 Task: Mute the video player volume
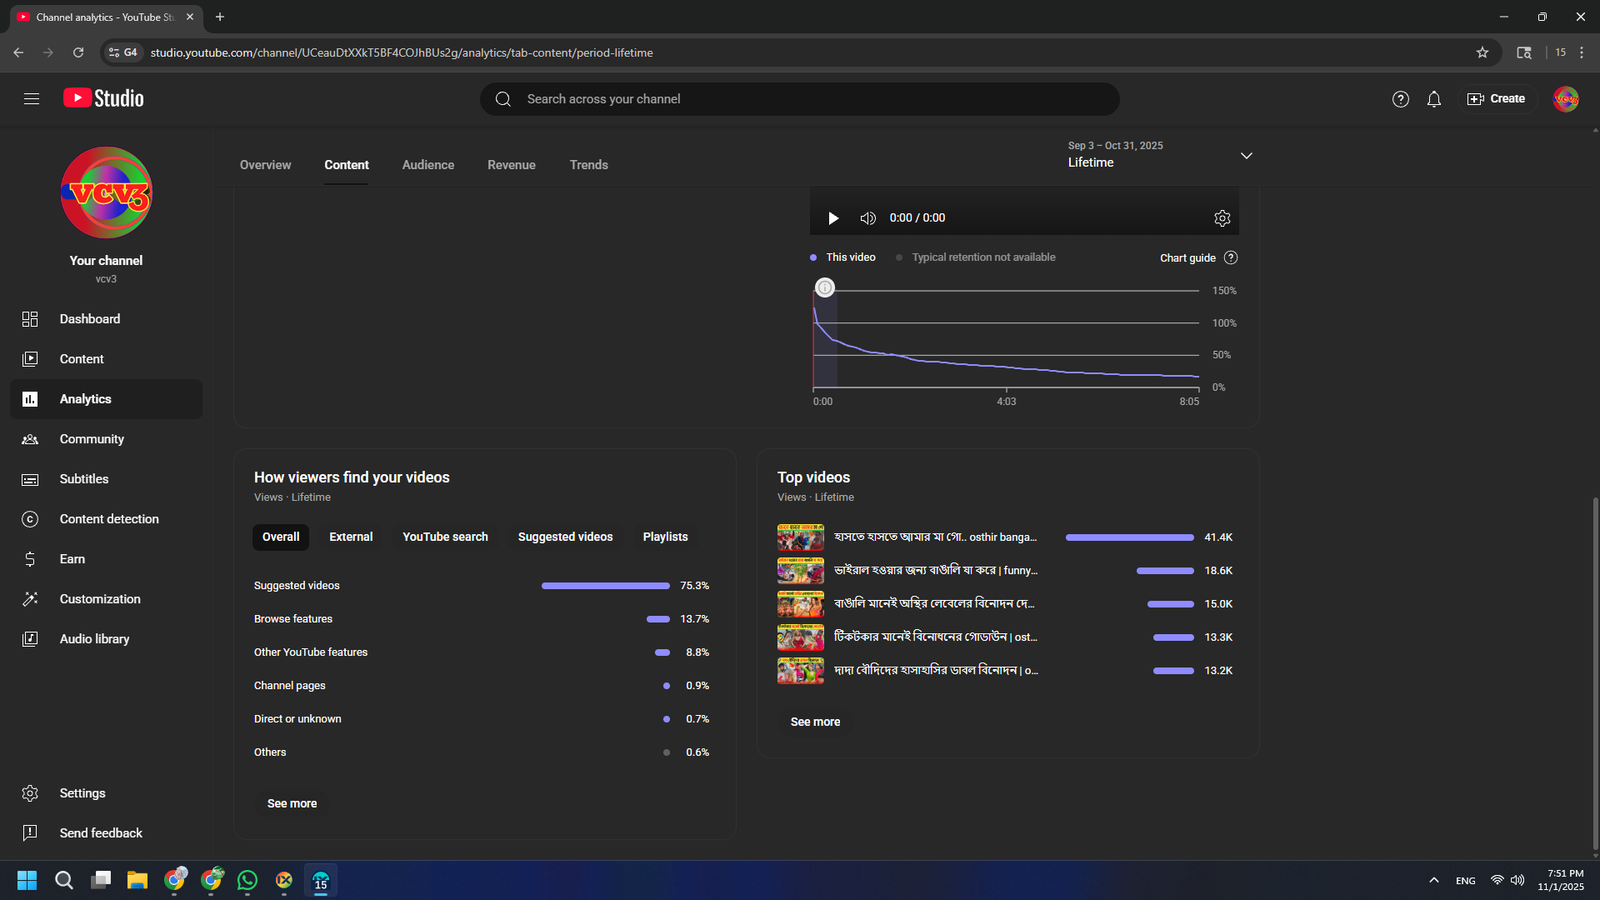[x=868, y=218]
